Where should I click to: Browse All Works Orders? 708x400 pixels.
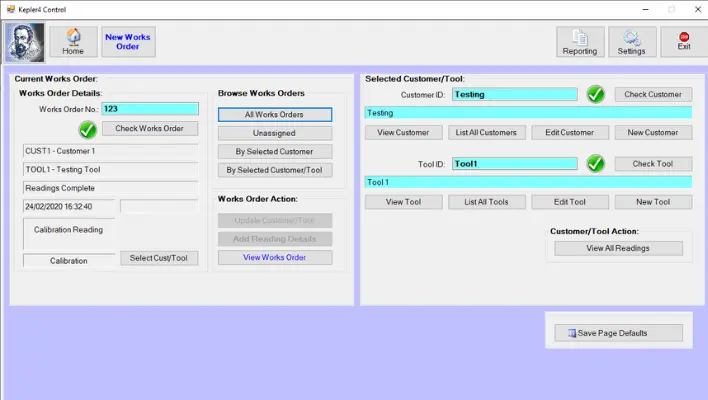275,114
